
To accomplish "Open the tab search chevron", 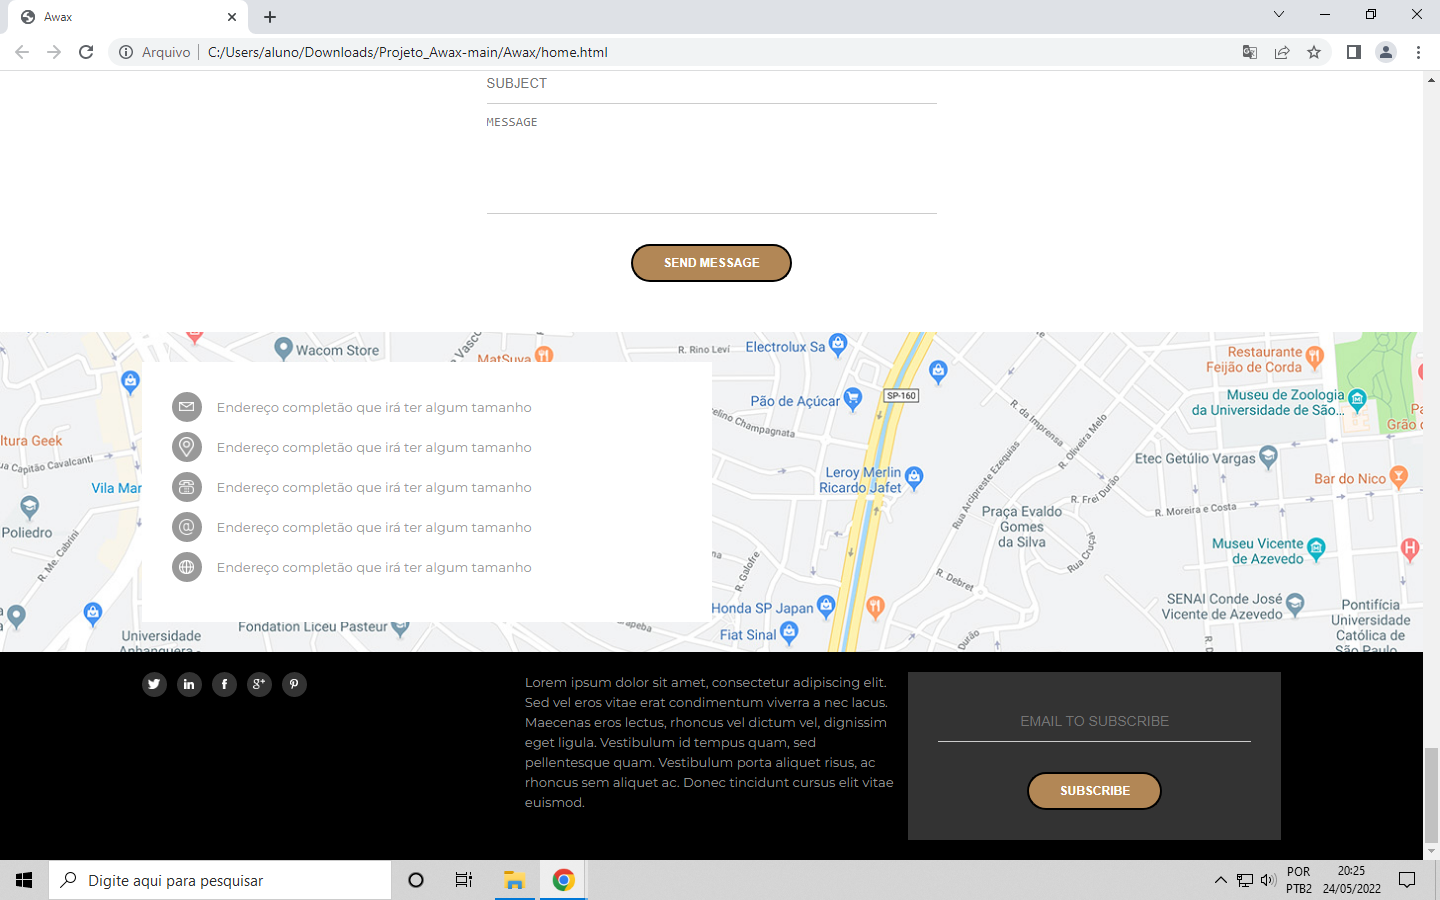I will point(1278,15).
